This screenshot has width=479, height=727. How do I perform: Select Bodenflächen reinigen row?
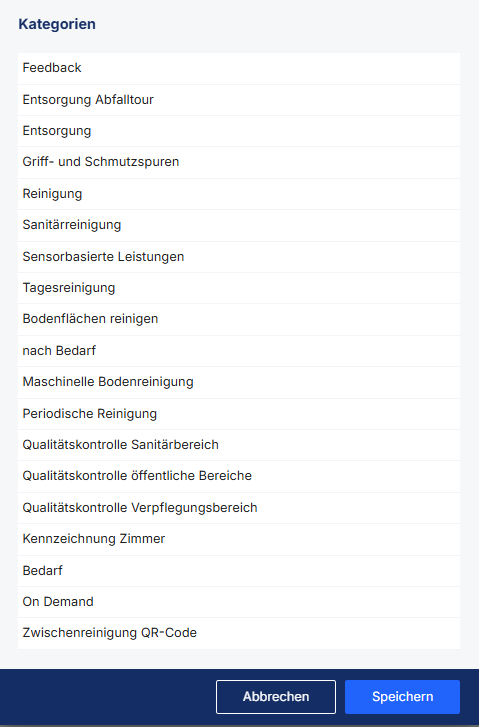(239, 319)
